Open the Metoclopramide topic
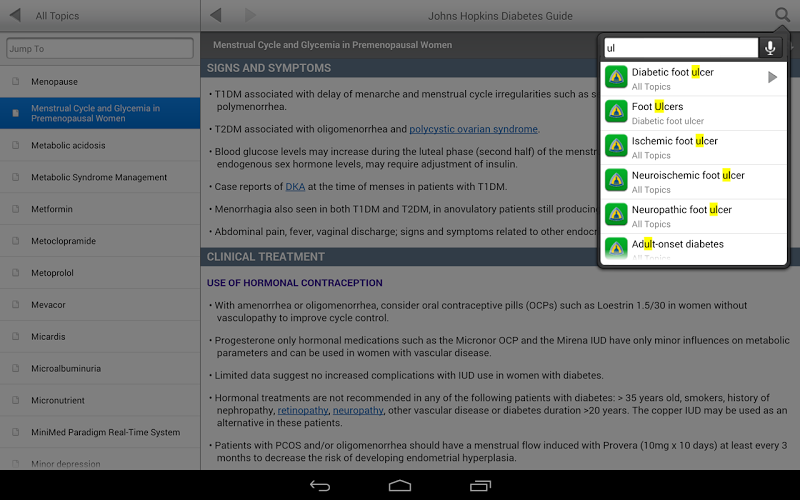This screenshot has height=500, width=800. (x=100, y=241)
